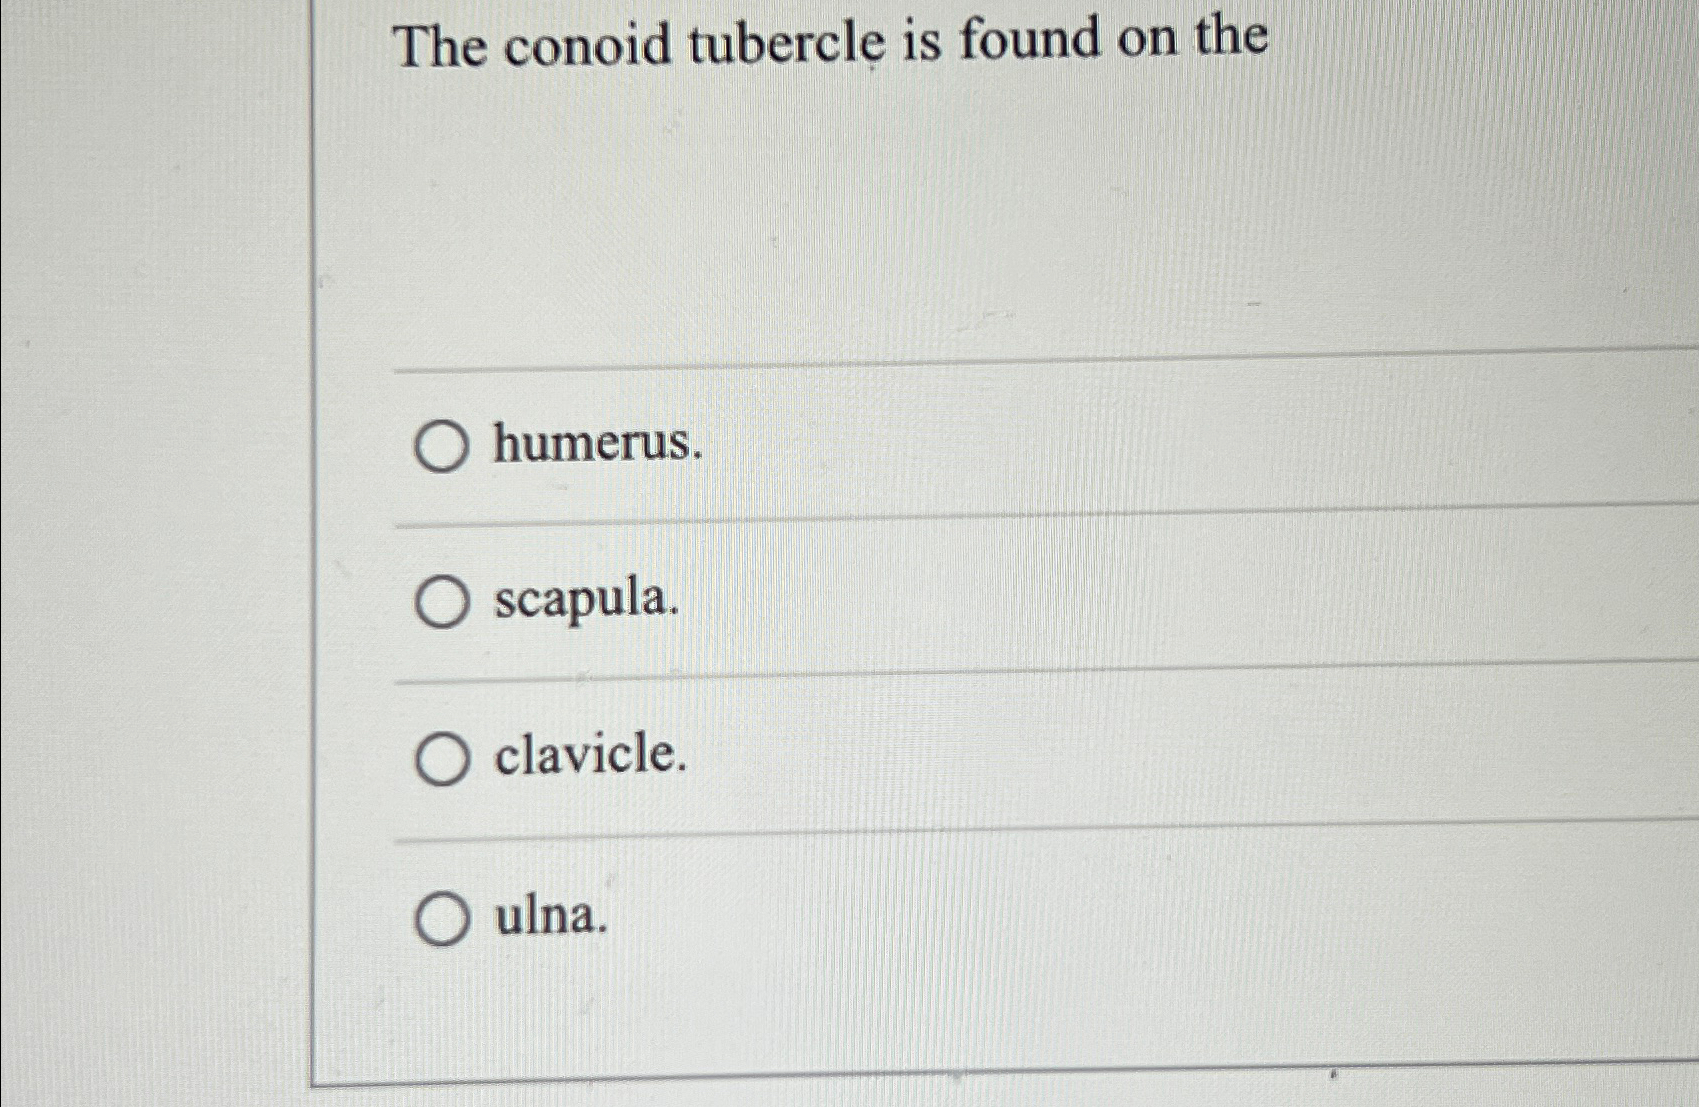Viewport: 1699px width, 1107px height.
Task: Click the circle next to ulna
Action: click(x=443, y=919)
